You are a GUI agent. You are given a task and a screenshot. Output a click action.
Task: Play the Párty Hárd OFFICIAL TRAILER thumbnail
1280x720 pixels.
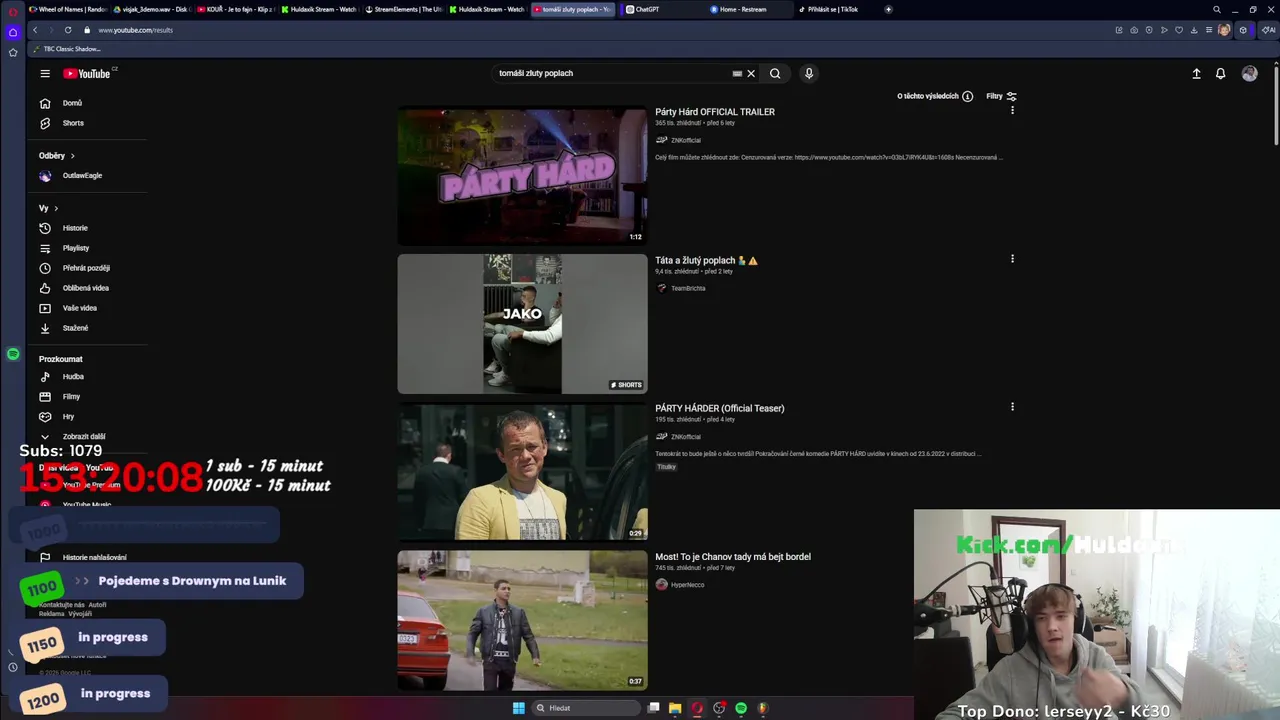523,175
